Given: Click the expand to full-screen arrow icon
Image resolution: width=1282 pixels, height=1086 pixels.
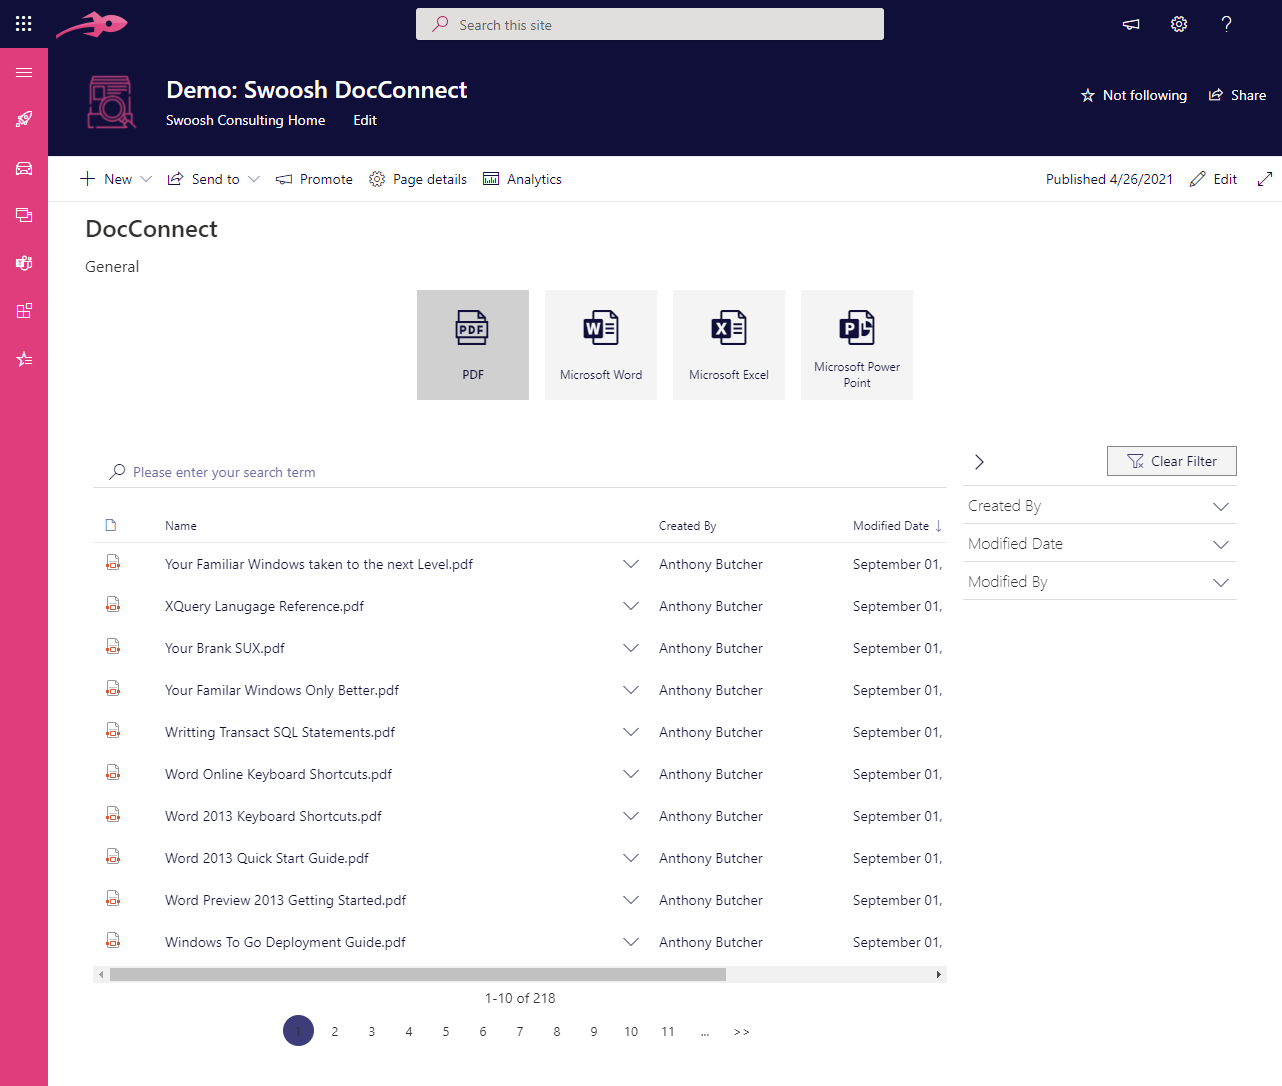Looking at the screenshot, I should 1265,179.
